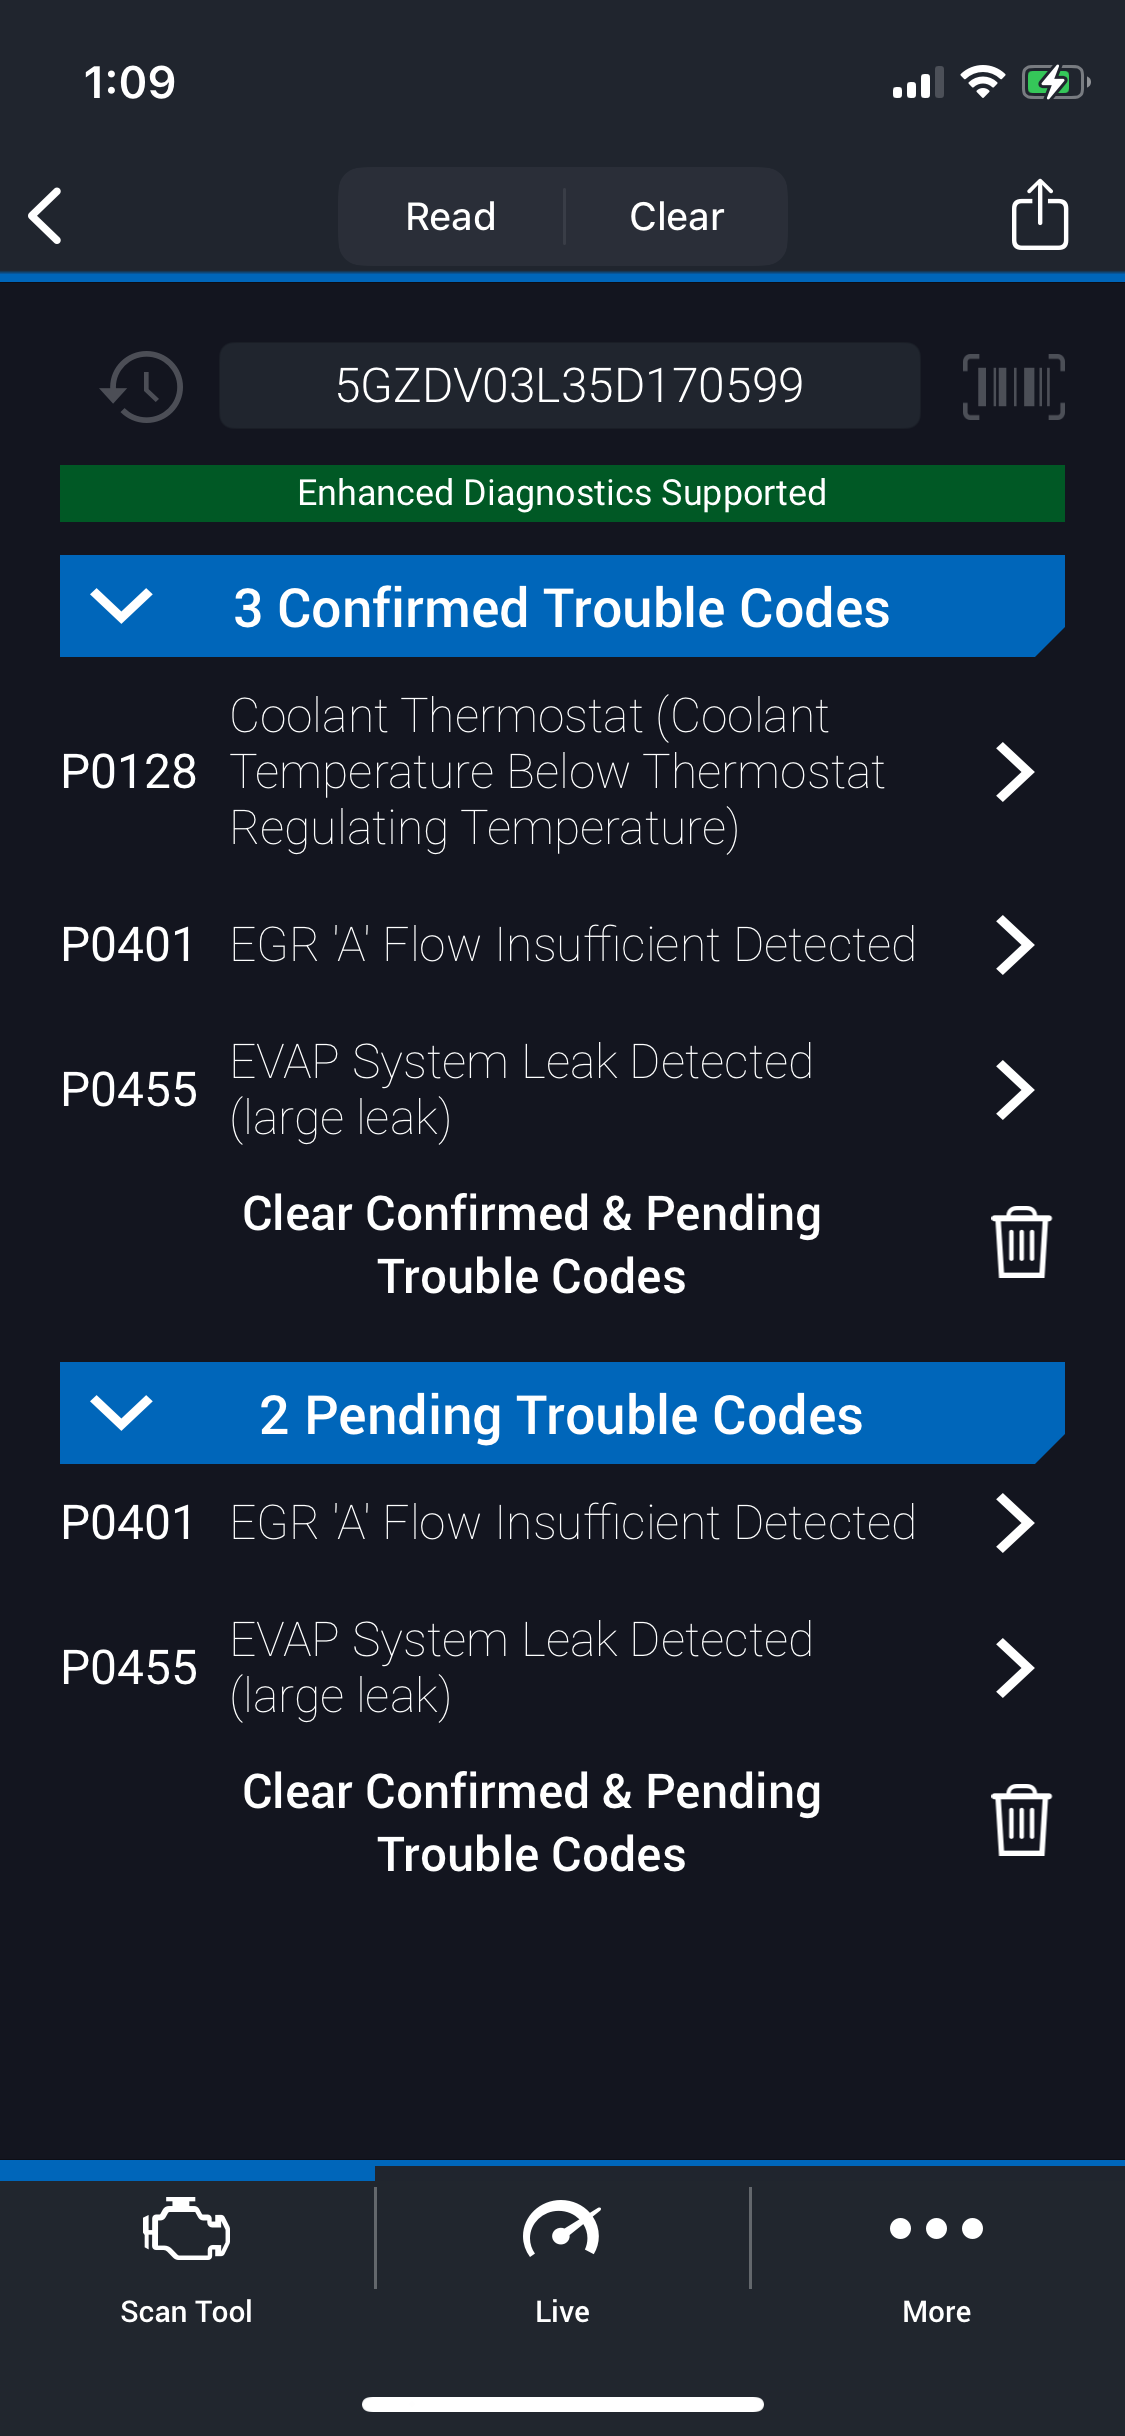The width and height of the screenshot is (1125, 2436).
Task: Tap the barcode VIN scanner icon
Action: (x=1013, y=386)
